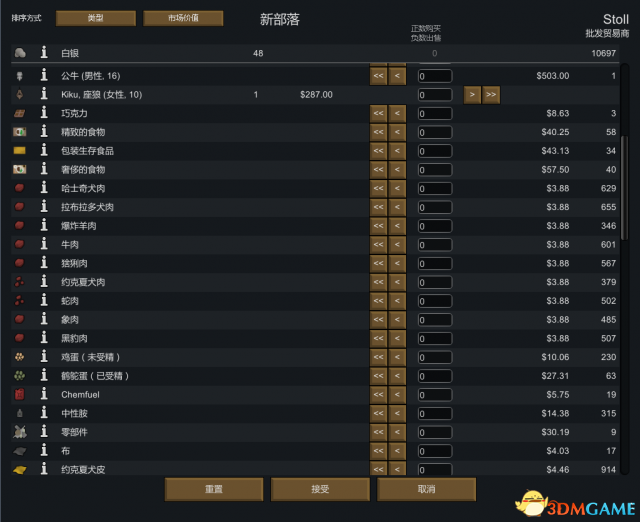
Task: Click 接受 accept trade button
Action: 320,489
